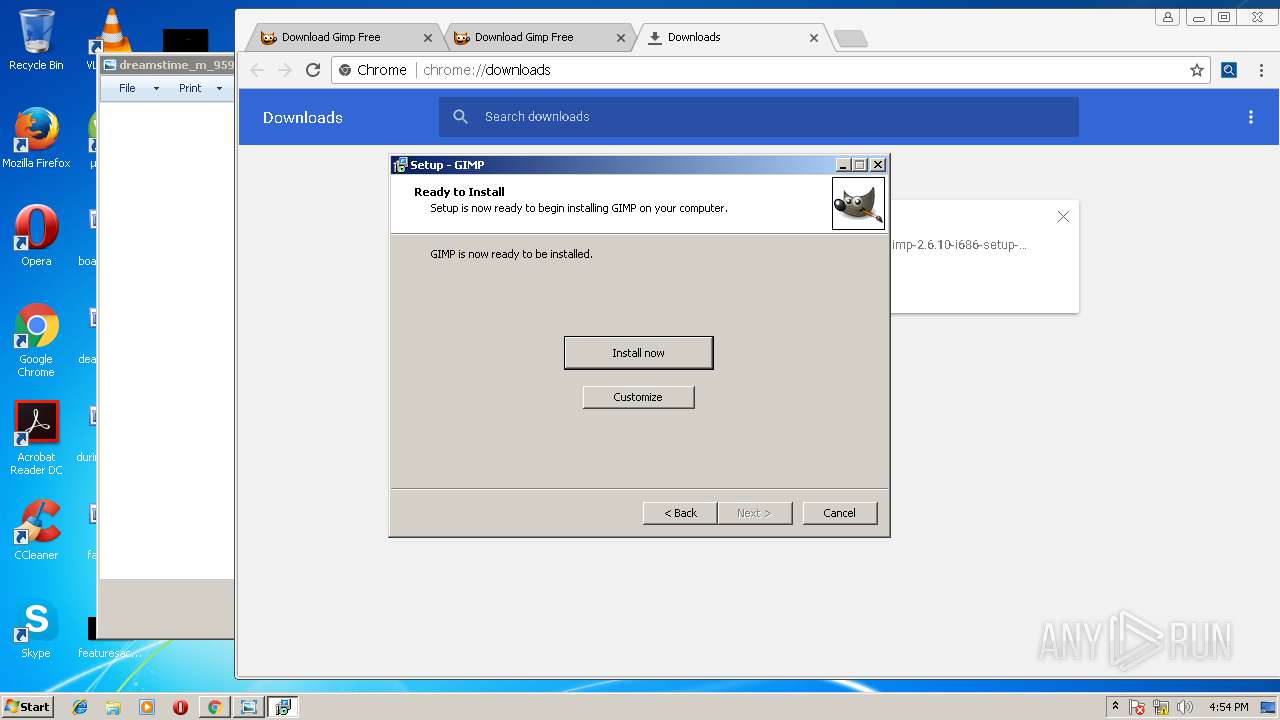This screenshot has width=1280, height=720.
Task: Click the volume speaker tray icon
Action: tap(1185, 707)
